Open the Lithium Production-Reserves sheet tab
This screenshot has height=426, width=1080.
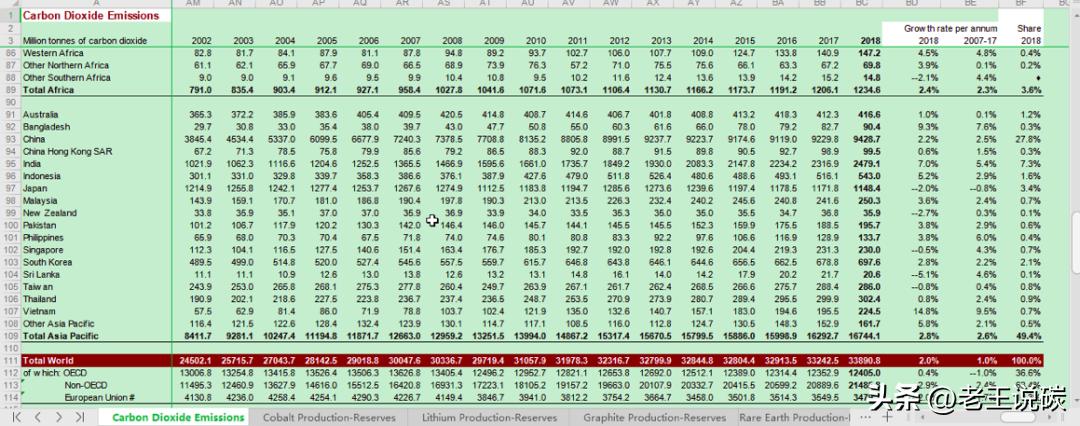coord(490,417)
